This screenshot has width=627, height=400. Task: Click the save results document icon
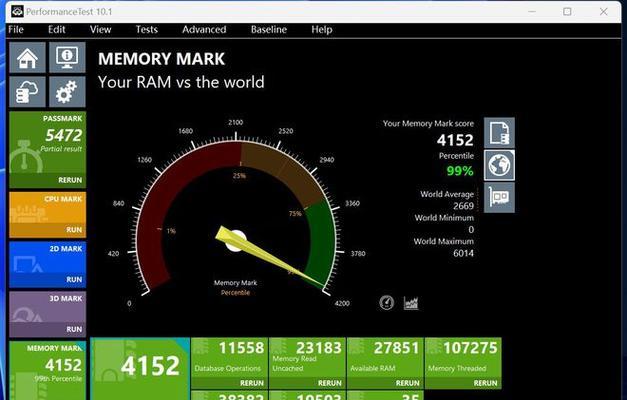(499, 133)
